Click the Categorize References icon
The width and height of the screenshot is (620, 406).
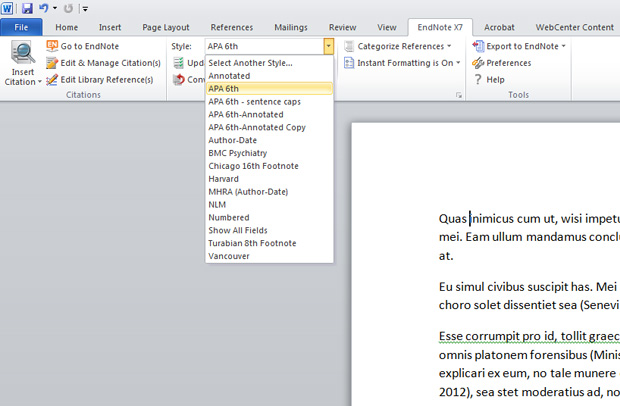click(349, 46)
